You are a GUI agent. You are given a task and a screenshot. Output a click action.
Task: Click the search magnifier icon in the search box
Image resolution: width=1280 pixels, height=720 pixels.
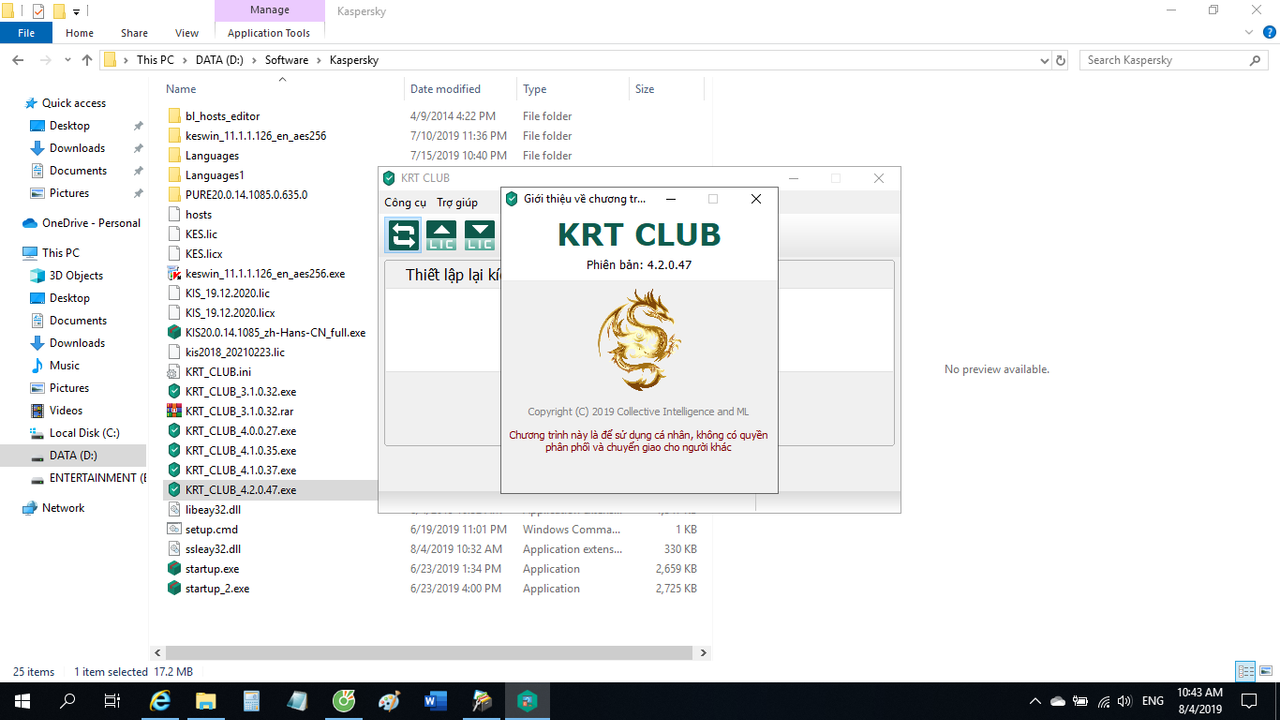pyautogui.click(x=1255, y=60)
